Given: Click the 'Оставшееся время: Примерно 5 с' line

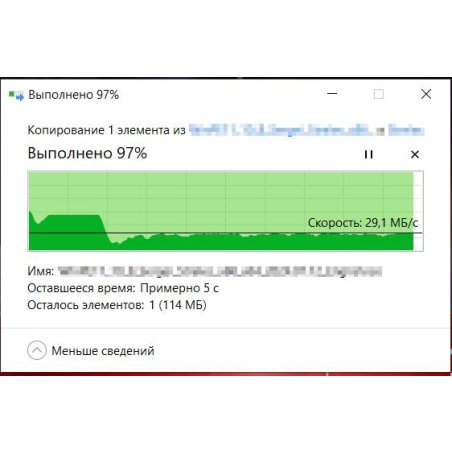Looking at the screenshot, I should coord(123,288).
